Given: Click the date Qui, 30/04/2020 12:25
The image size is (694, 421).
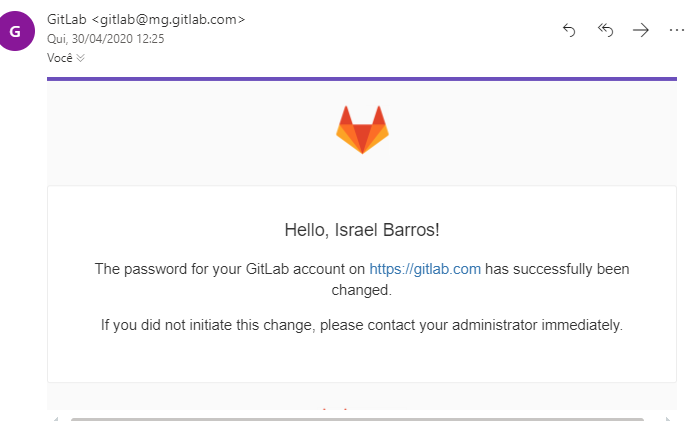Looking at the screenshot, I should (105, 39).
